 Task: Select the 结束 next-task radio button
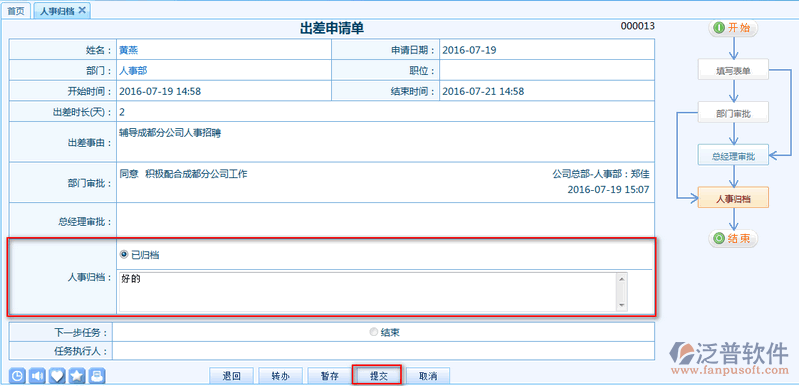374,332
